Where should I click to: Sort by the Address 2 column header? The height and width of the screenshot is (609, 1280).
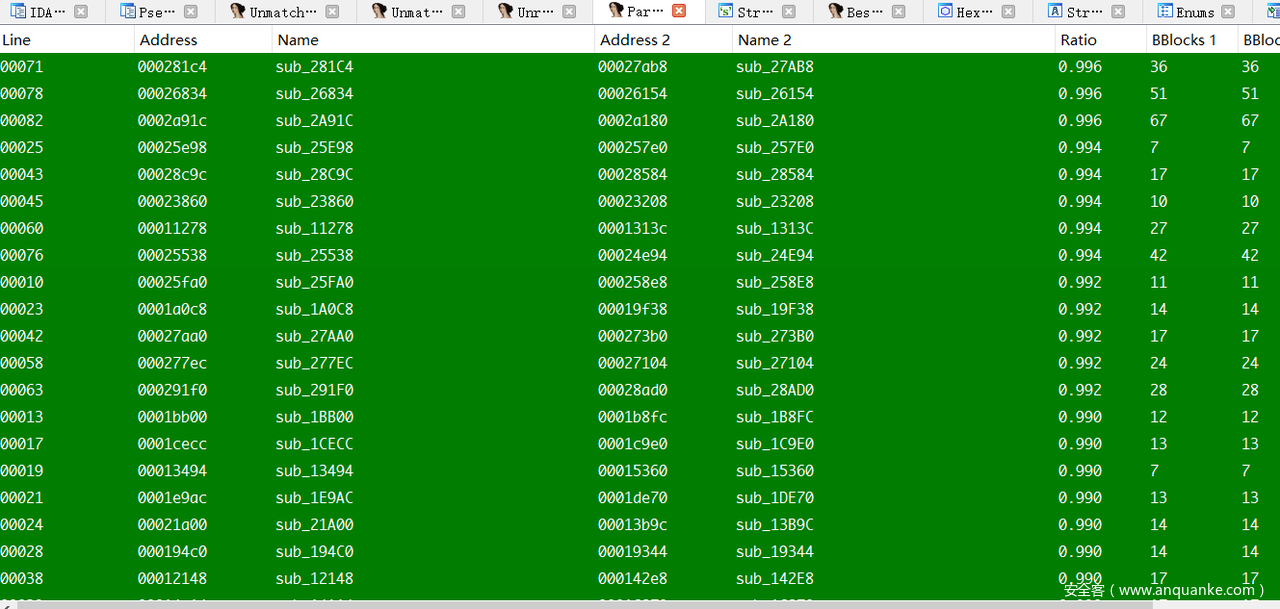click(634, 40)
